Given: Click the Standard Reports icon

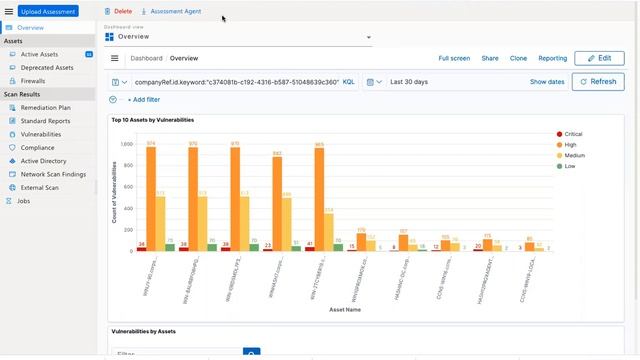Looking at the screenshot, I should click(x=12, y=121).
